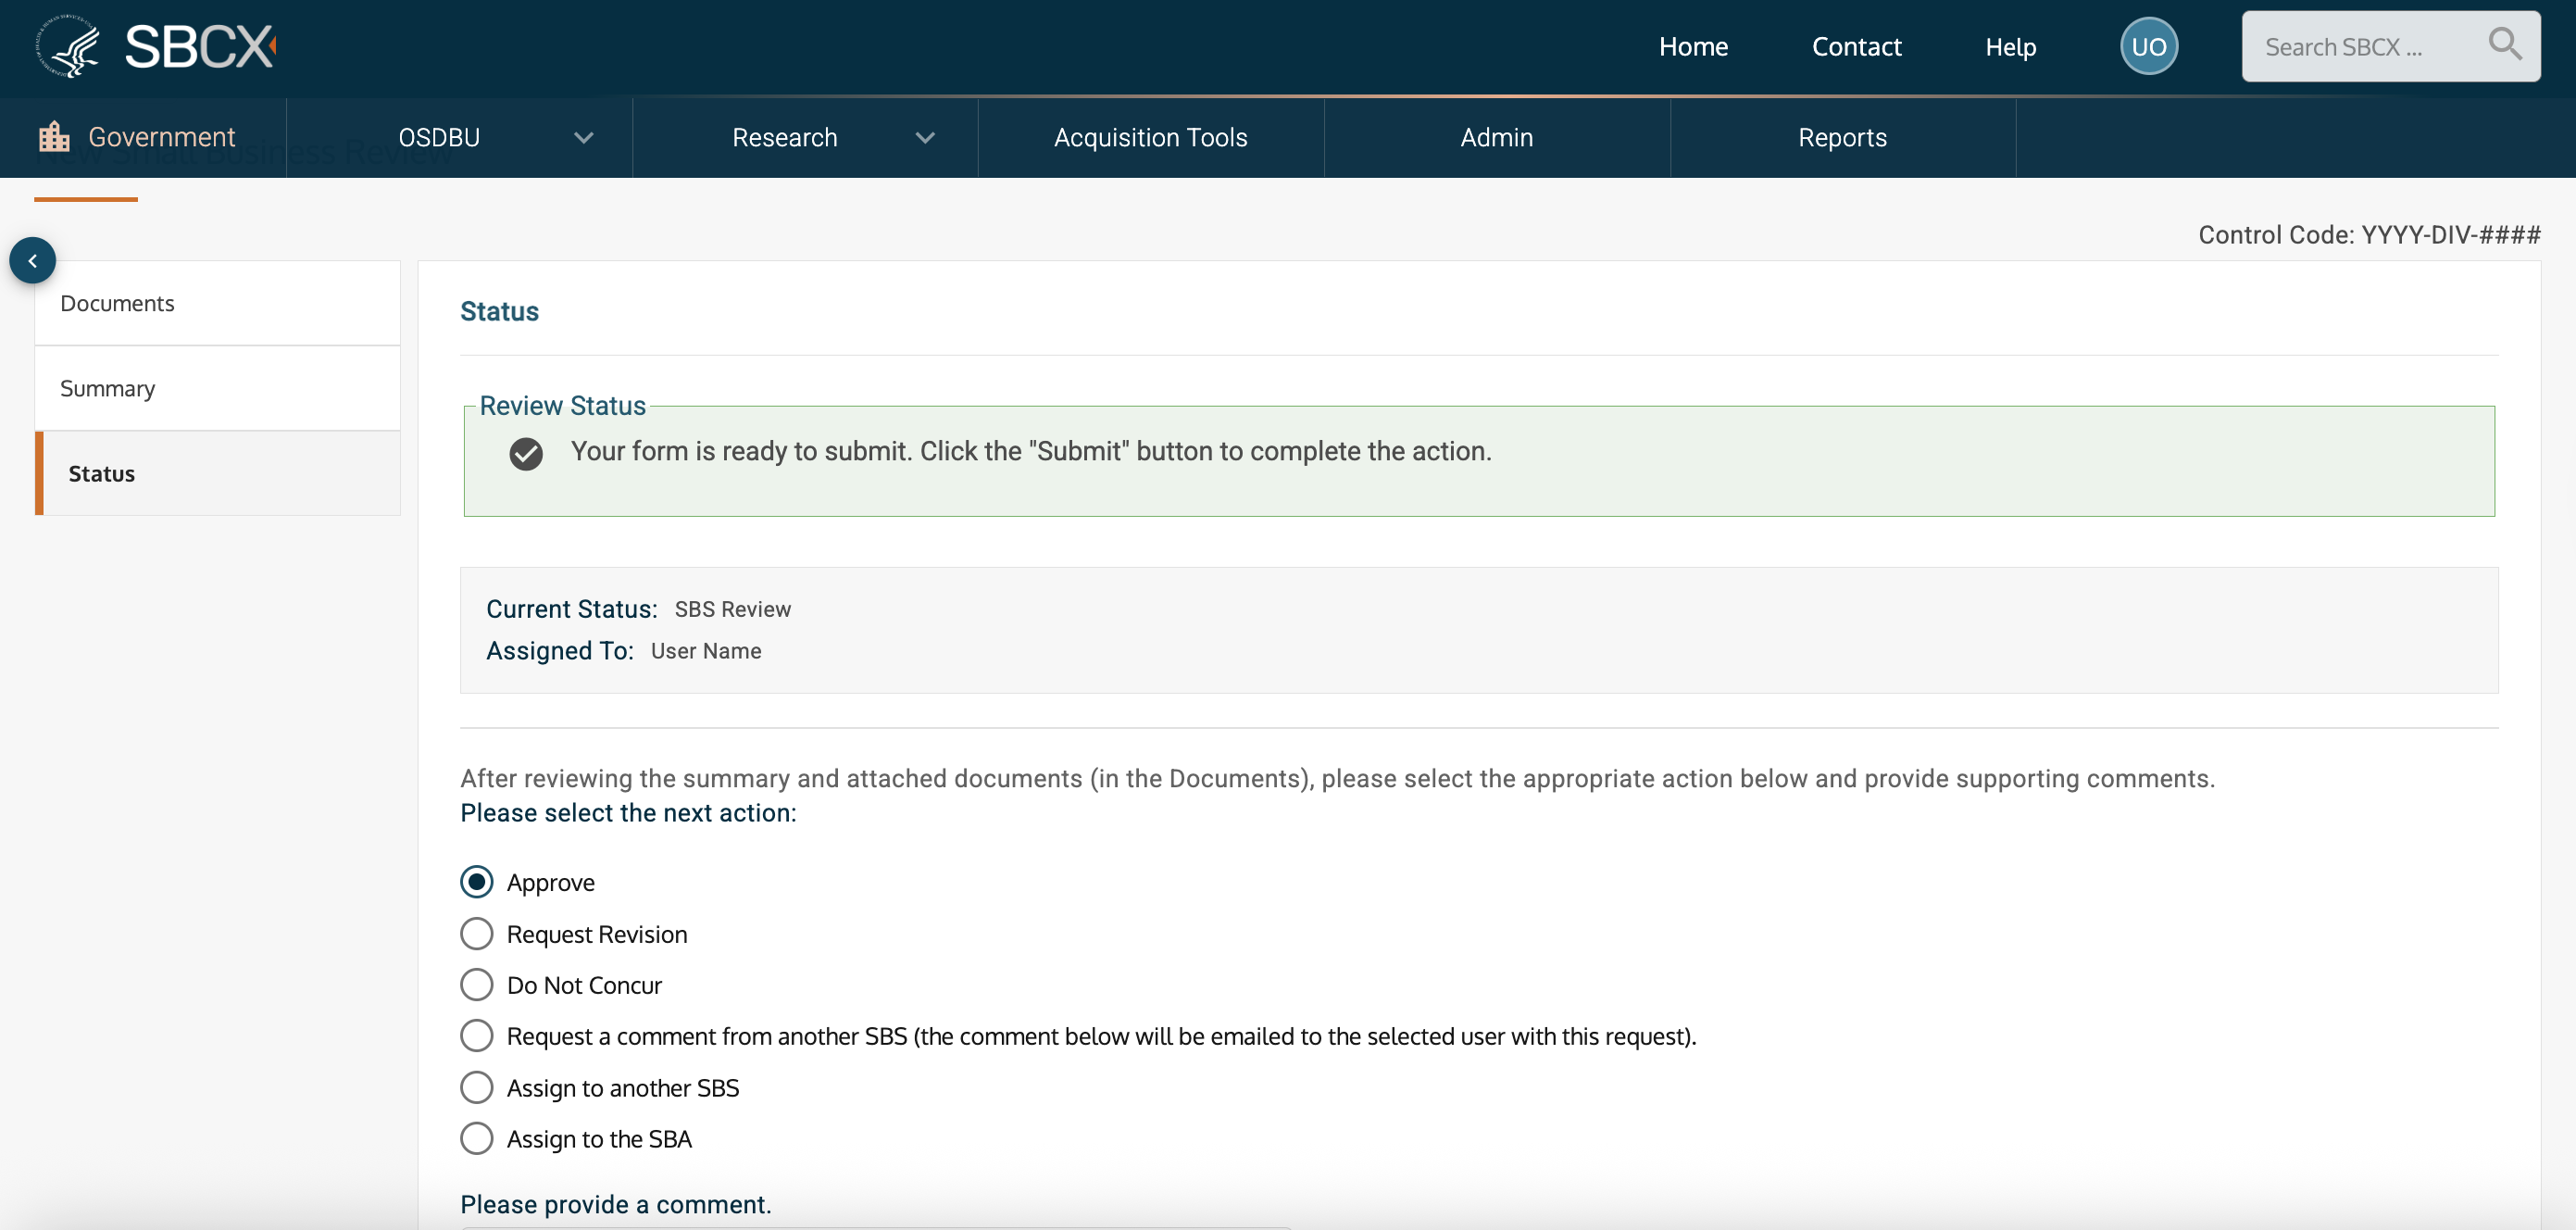Open the Contact link
The height and width of the screenshot is (1230, 2576).
pos(1856,46)
